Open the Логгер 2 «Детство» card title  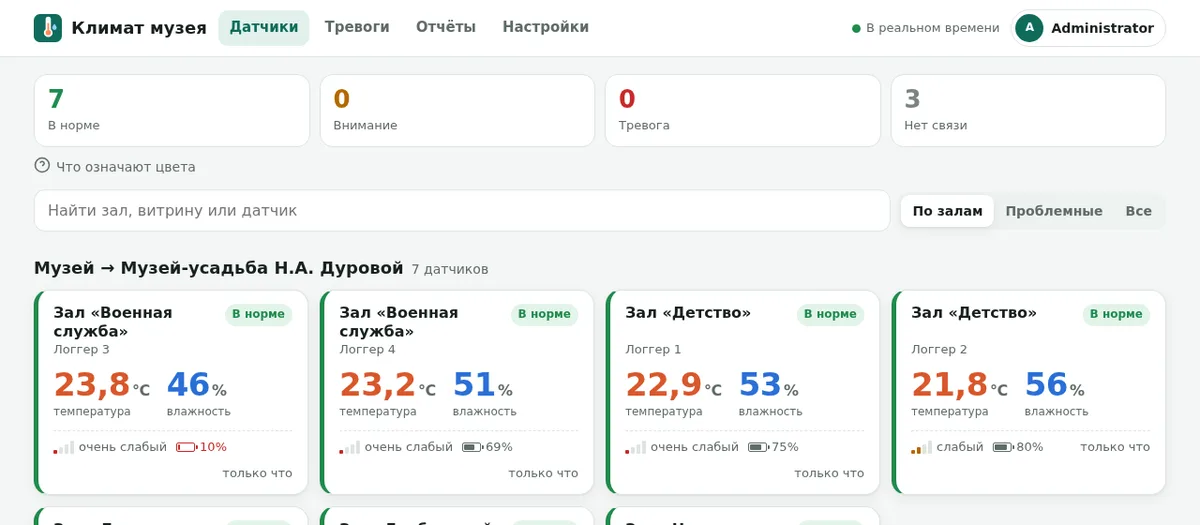[x=974, y=313]
